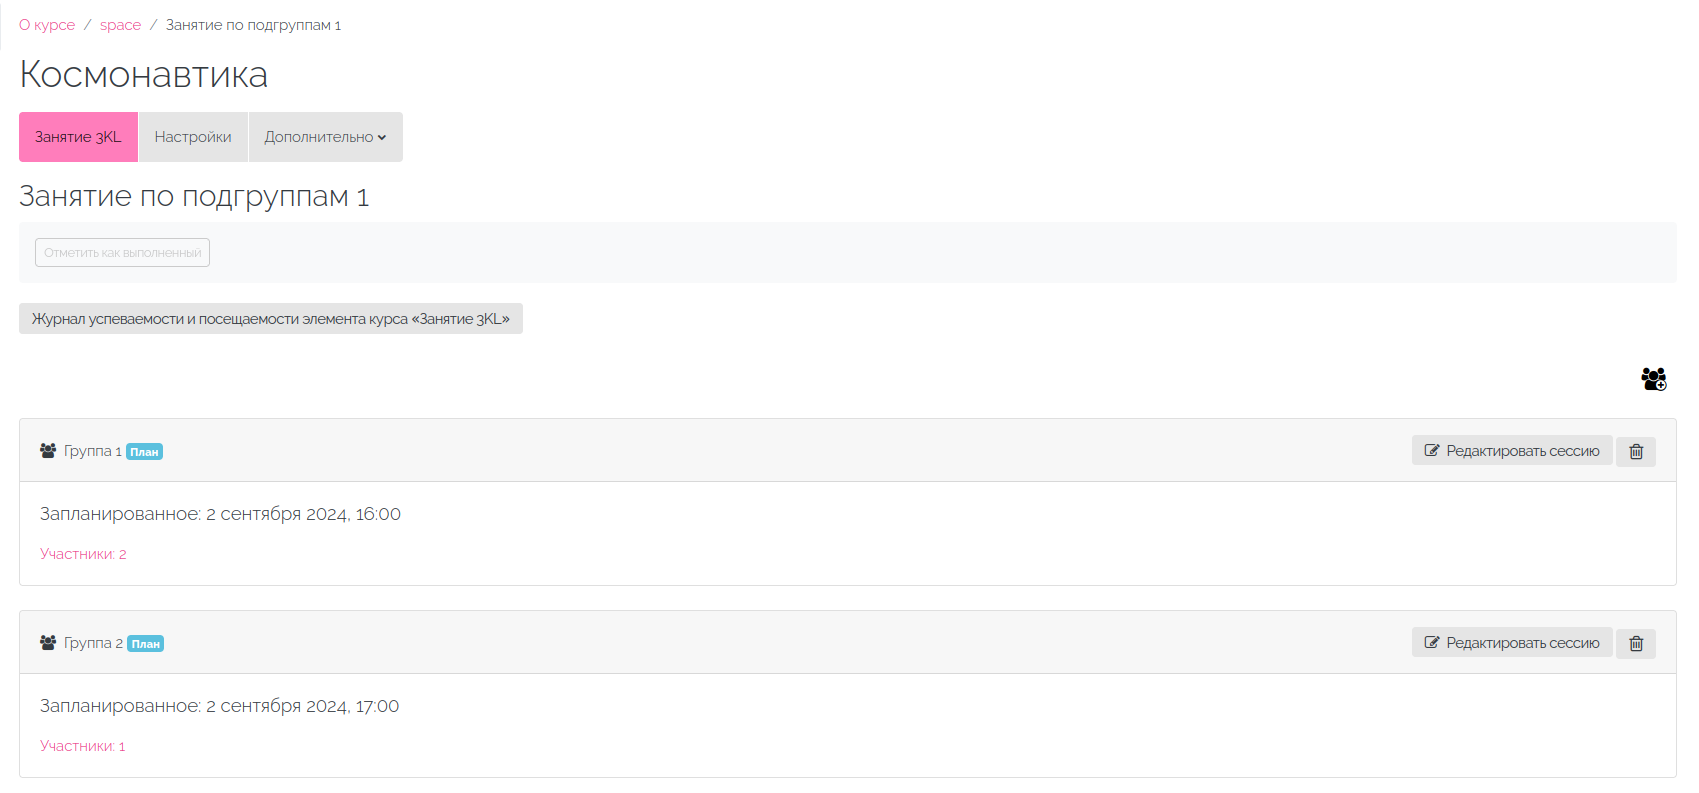Open the Журнал успеваемости и посещаемости button
This screenshot has width=1699, height=793.
[271, 319]
